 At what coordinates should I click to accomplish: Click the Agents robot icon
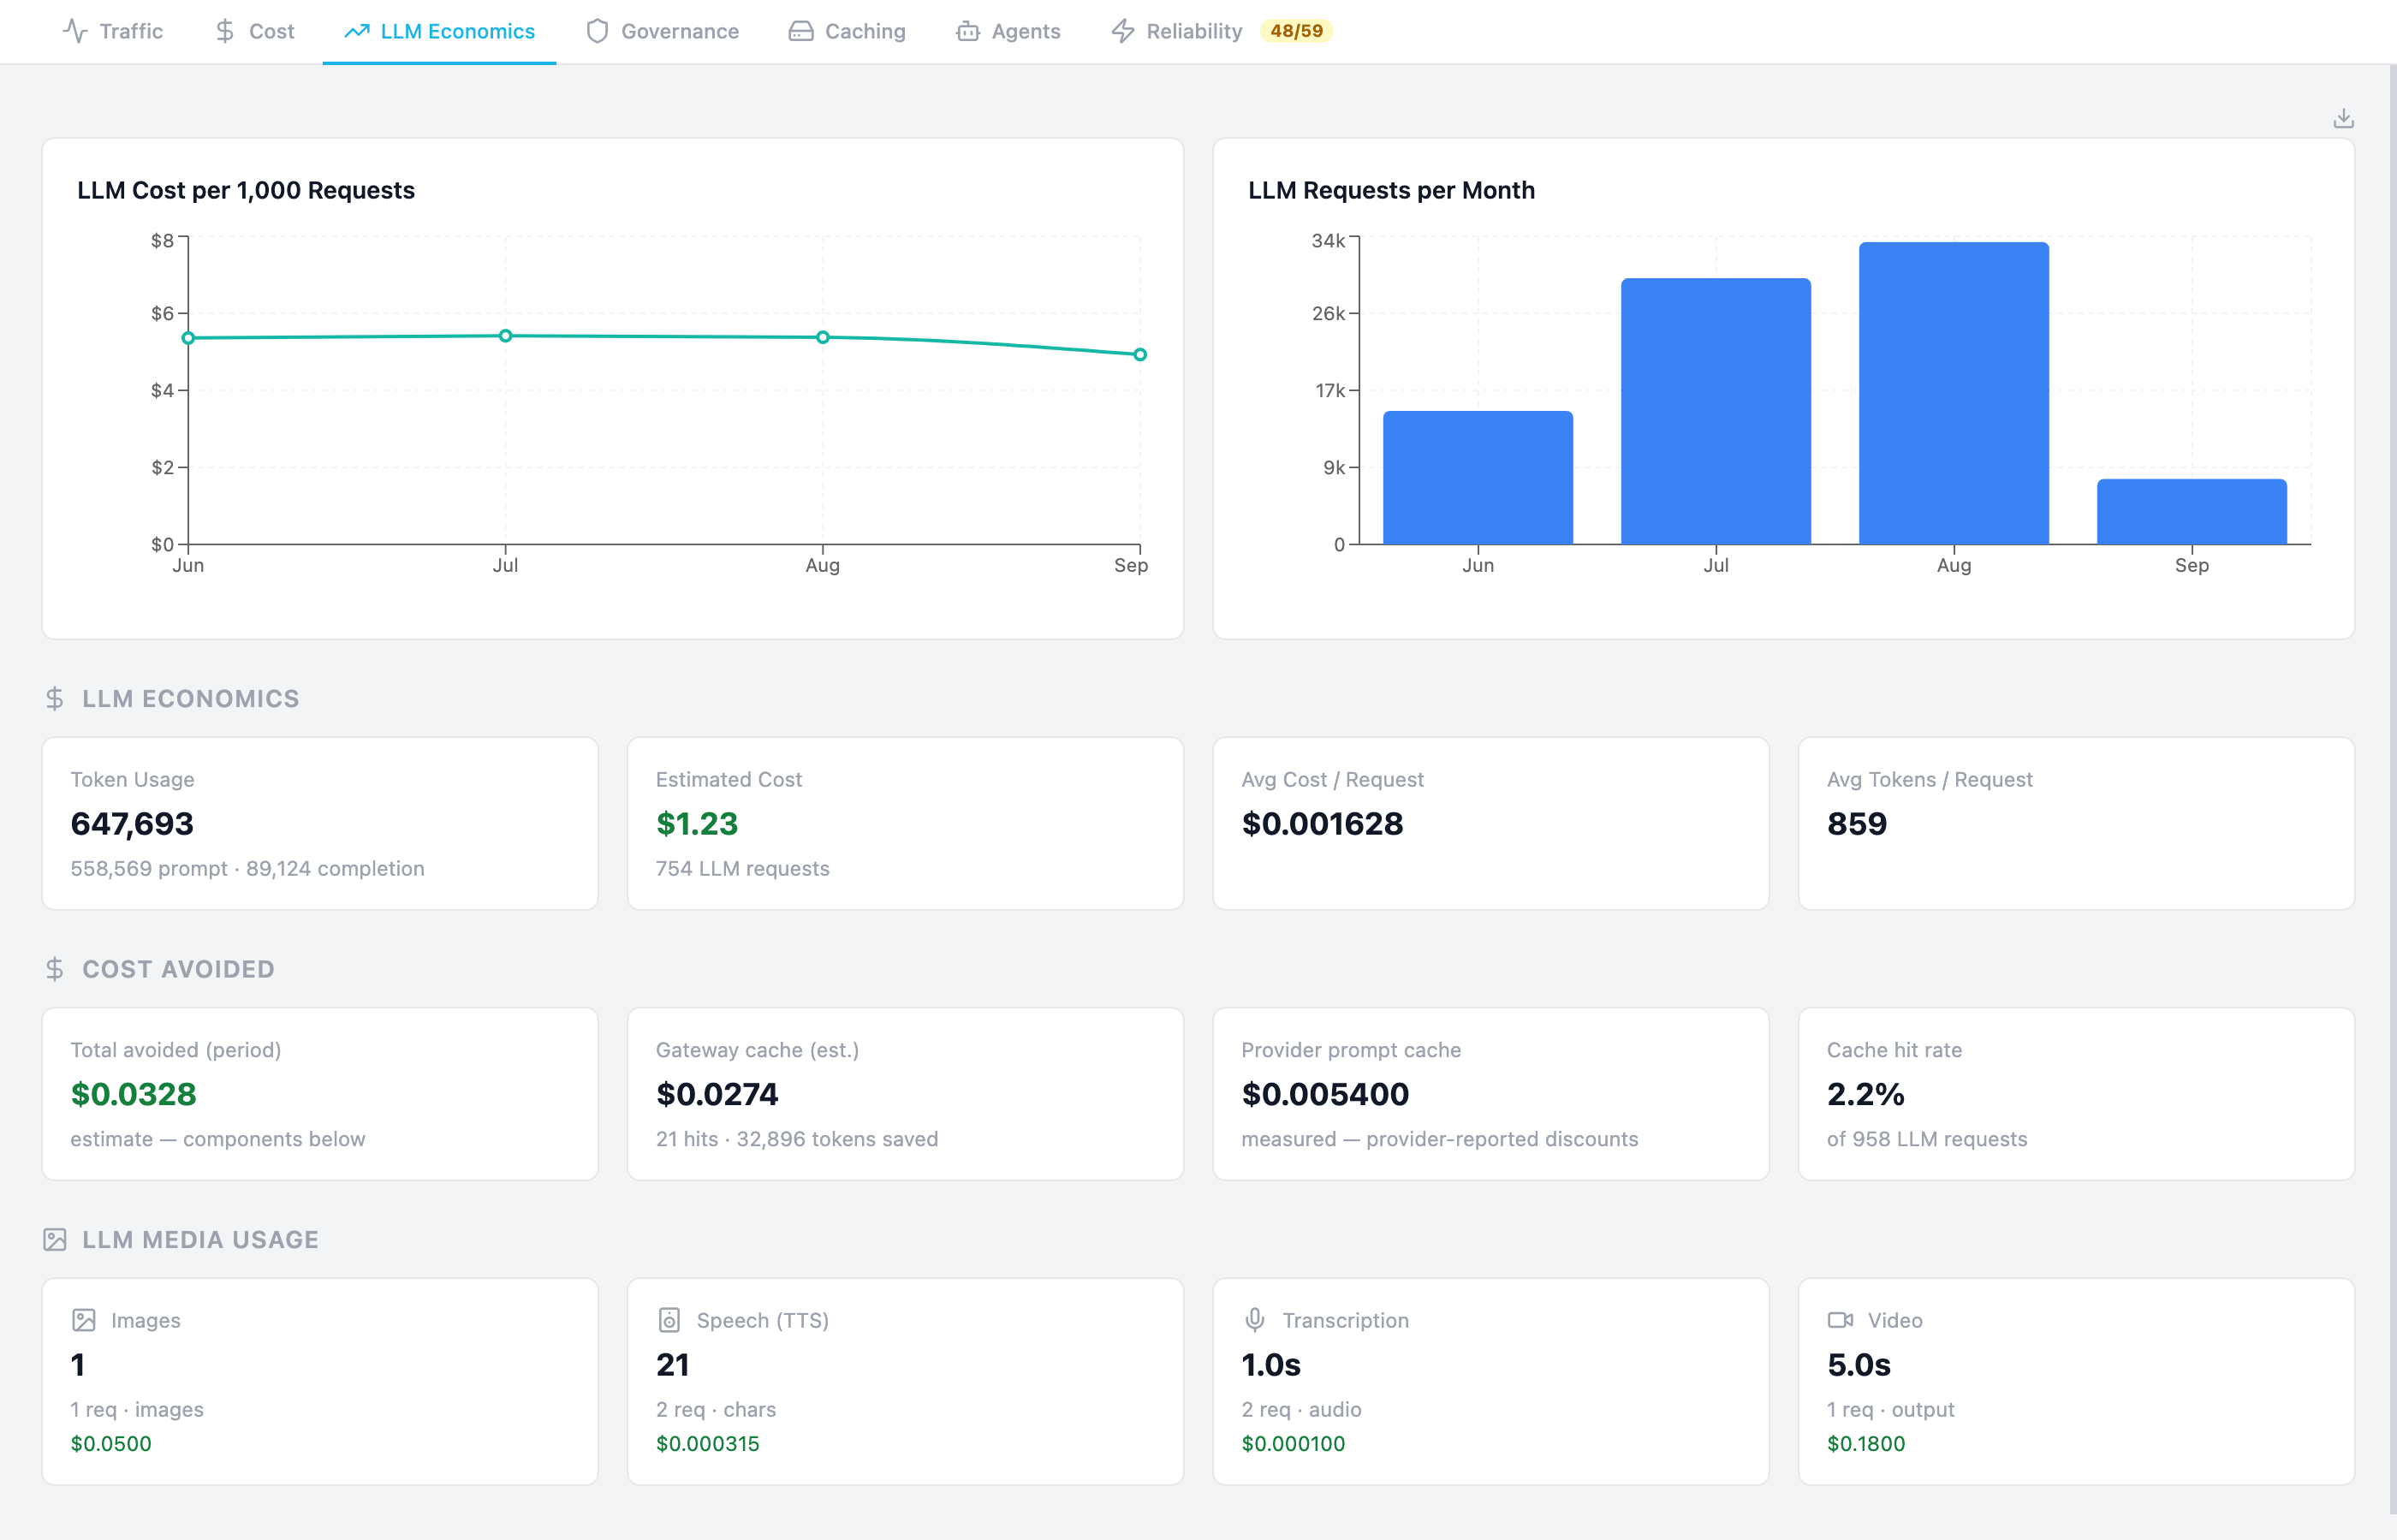tap(967, 31)
